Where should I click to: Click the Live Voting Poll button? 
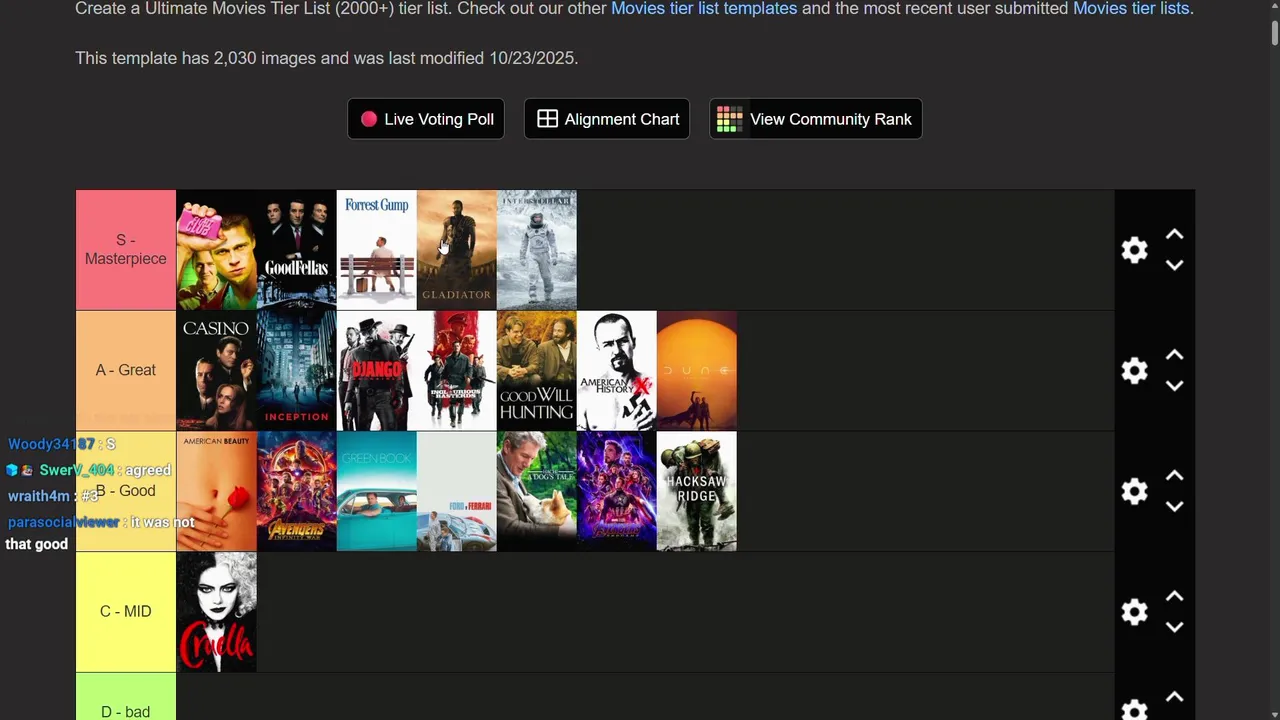(426, 119)
